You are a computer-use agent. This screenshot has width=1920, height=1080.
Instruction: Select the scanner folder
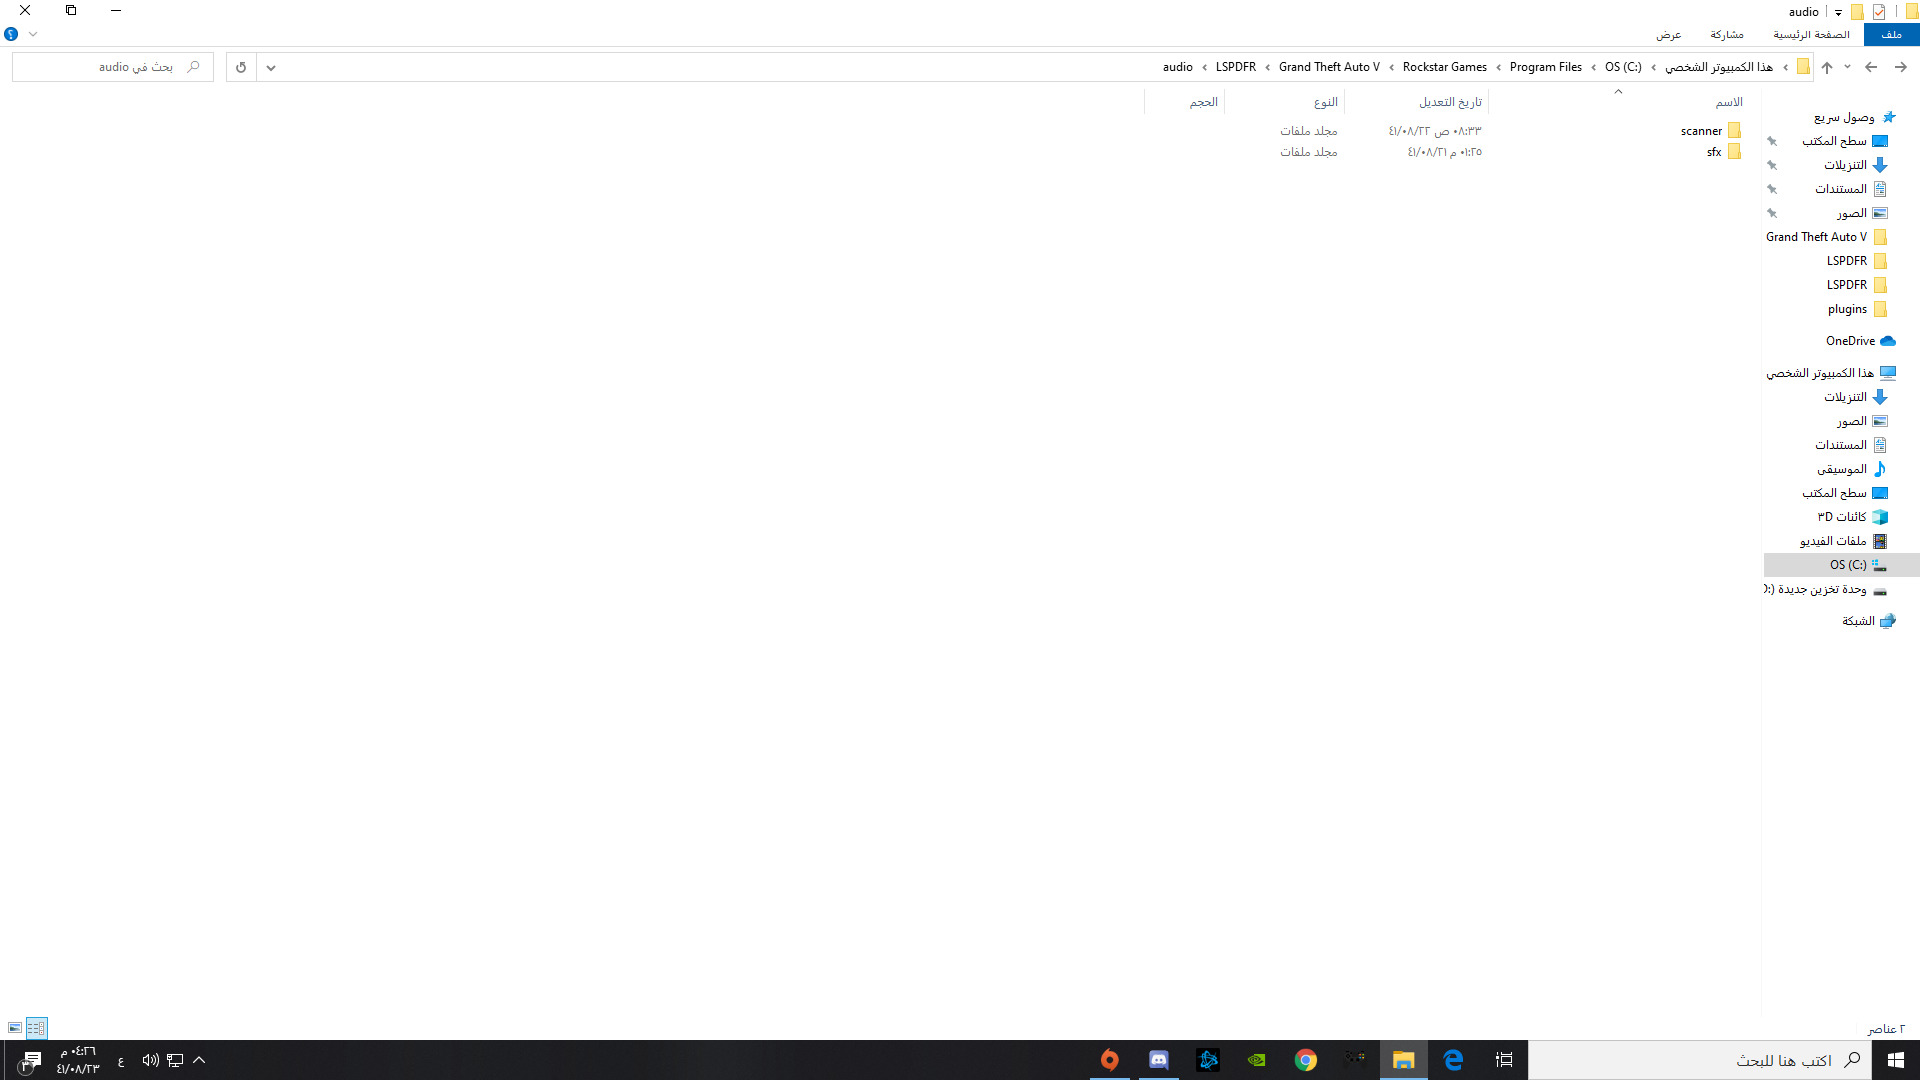[1702, 131]
